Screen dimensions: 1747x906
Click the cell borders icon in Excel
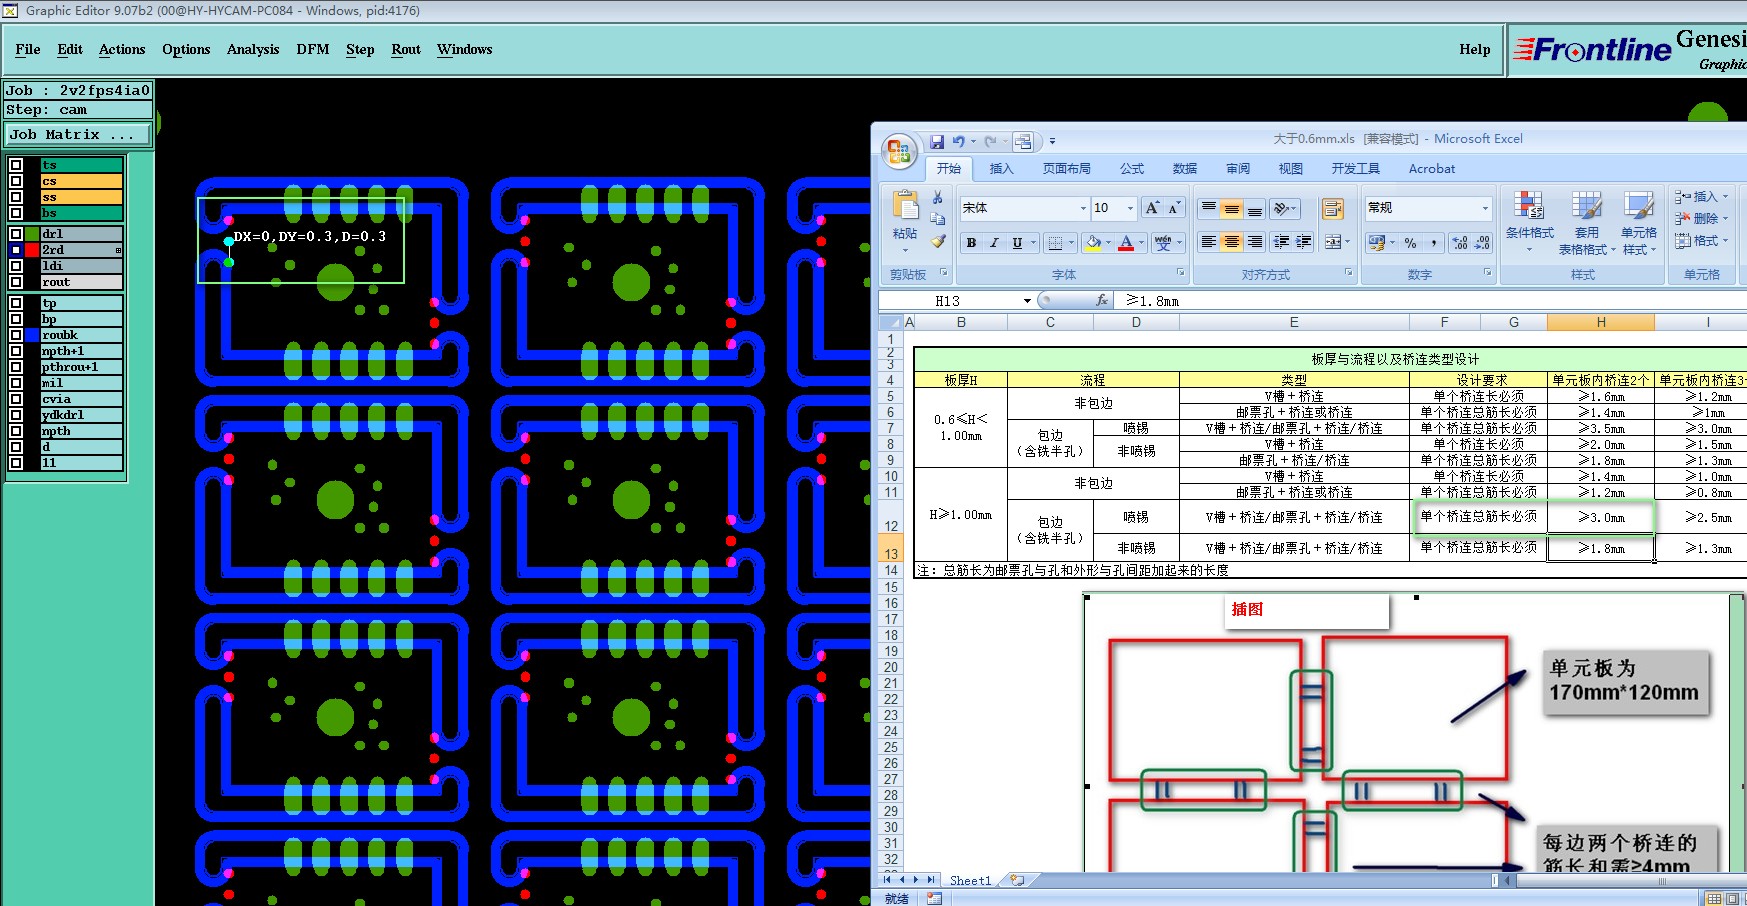[1055, 243]
